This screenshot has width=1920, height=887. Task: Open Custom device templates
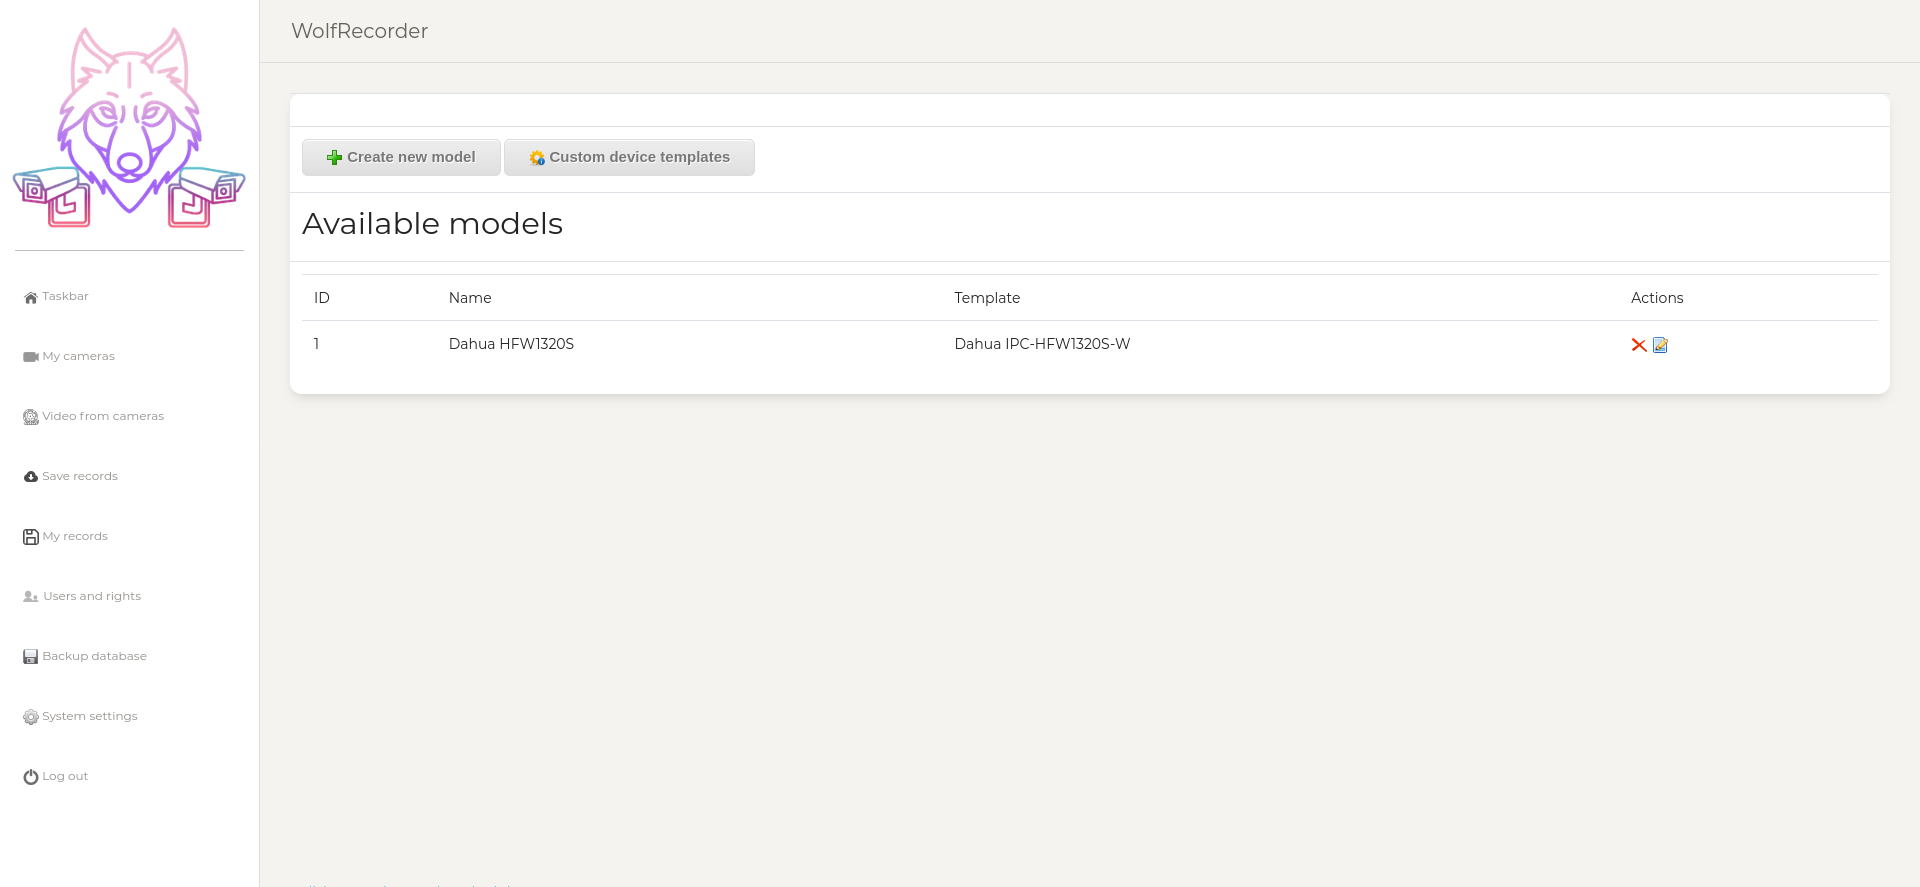[629, 157]
